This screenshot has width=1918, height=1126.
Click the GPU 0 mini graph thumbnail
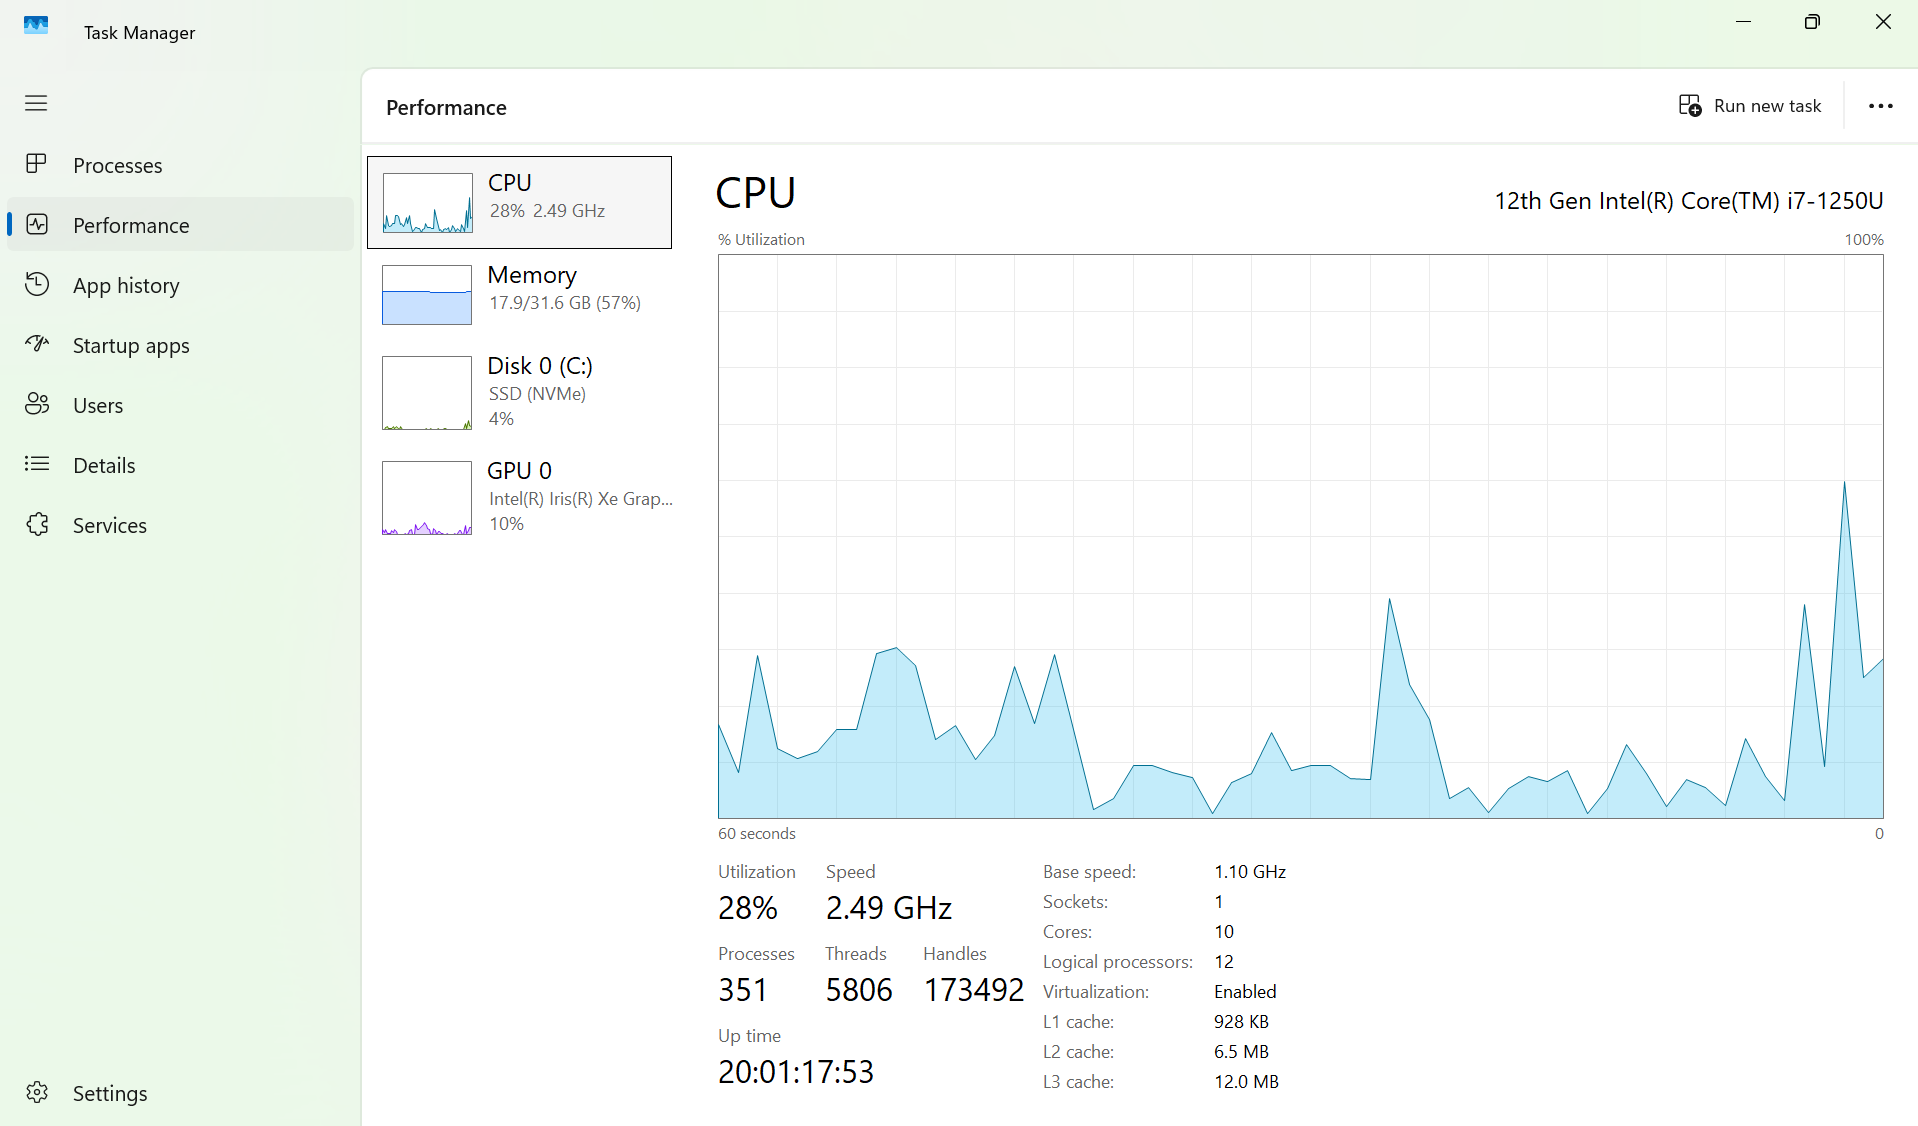[x=427, y=497]
